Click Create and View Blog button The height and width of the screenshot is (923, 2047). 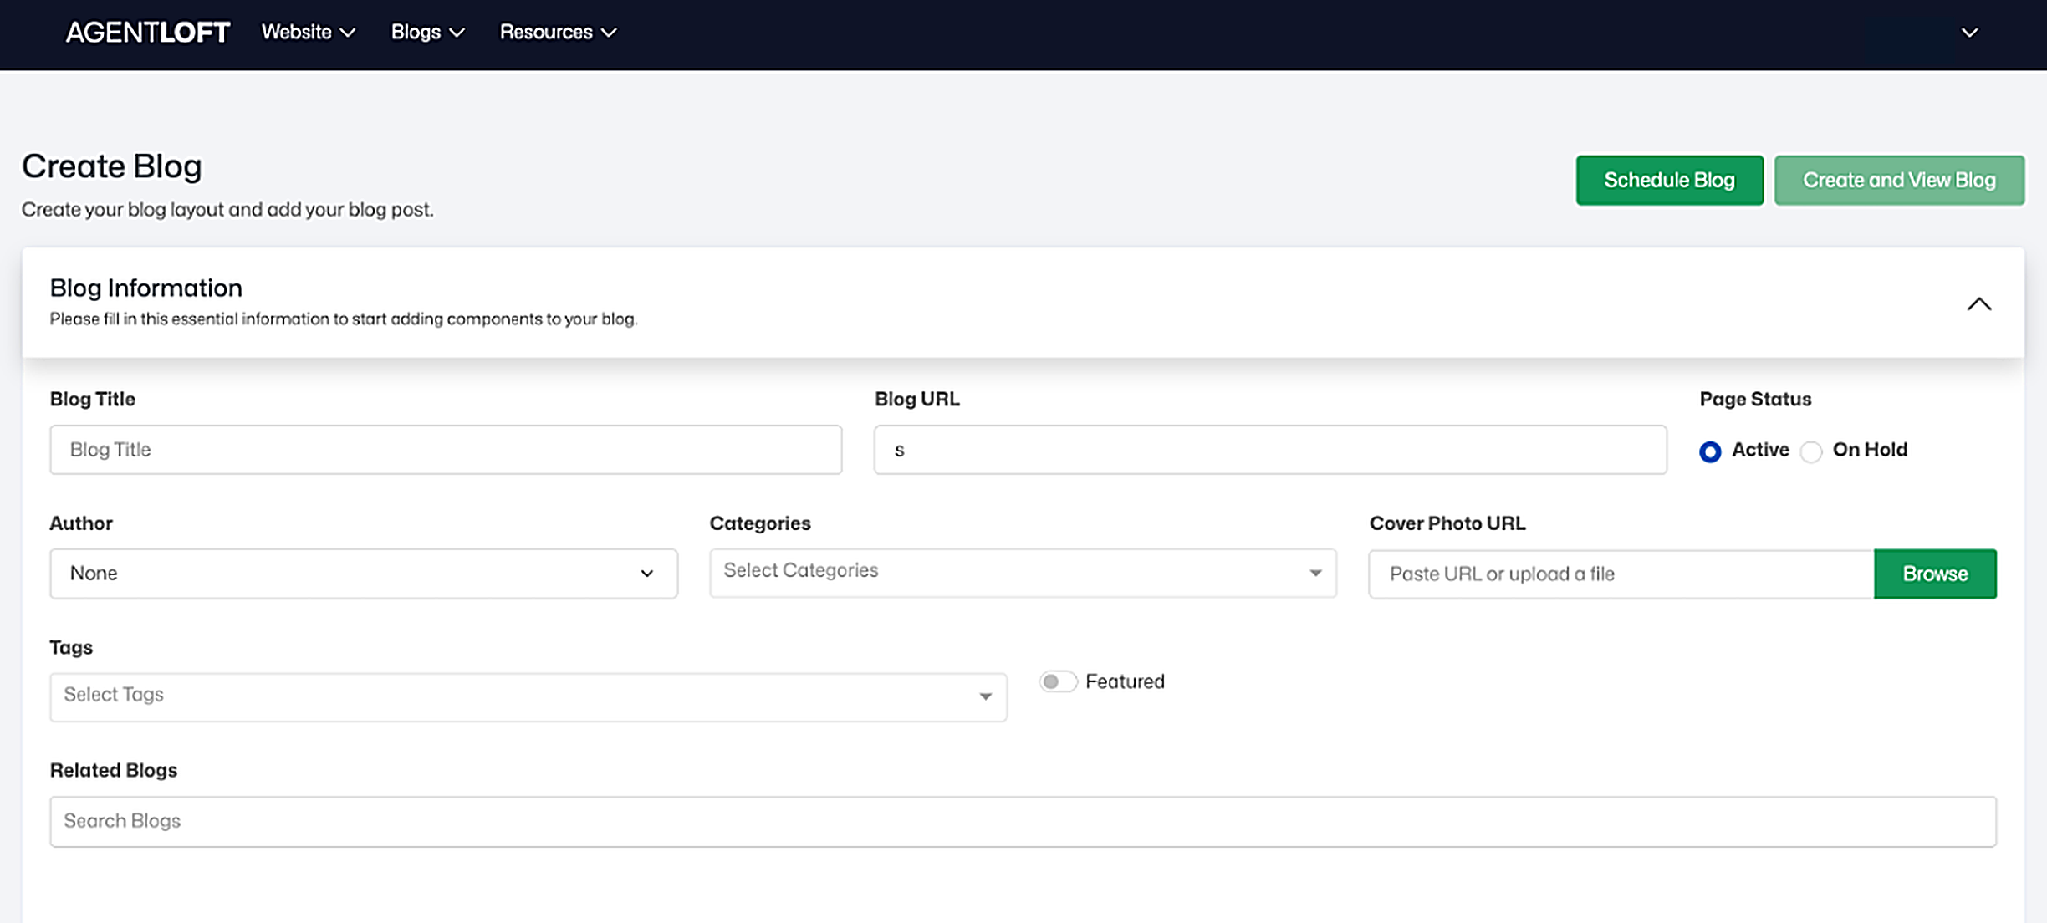1899,180
